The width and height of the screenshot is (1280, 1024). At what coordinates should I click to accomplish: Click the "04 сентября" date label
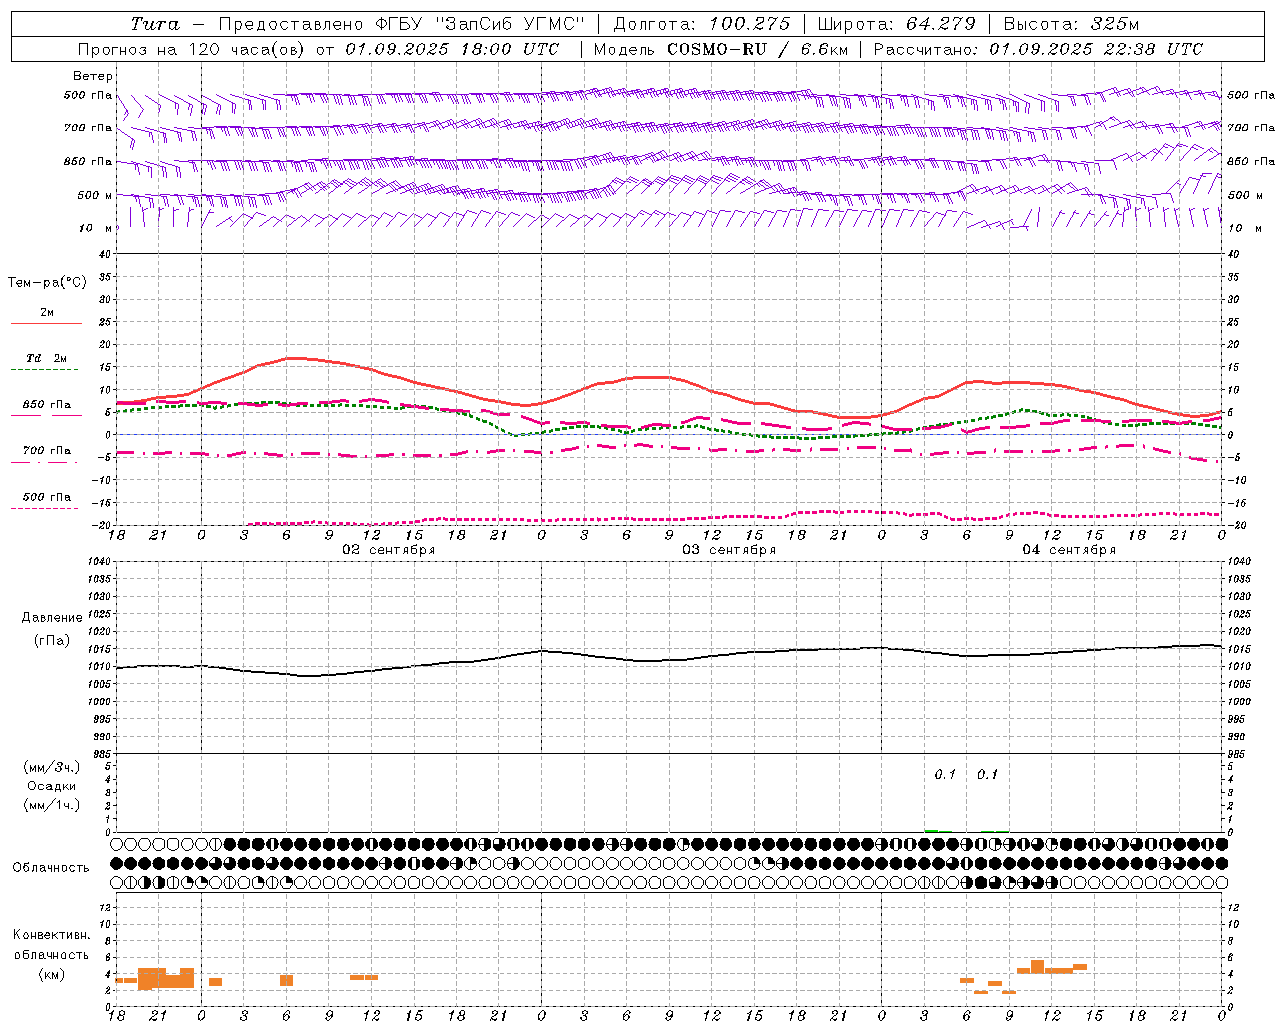1069,550
